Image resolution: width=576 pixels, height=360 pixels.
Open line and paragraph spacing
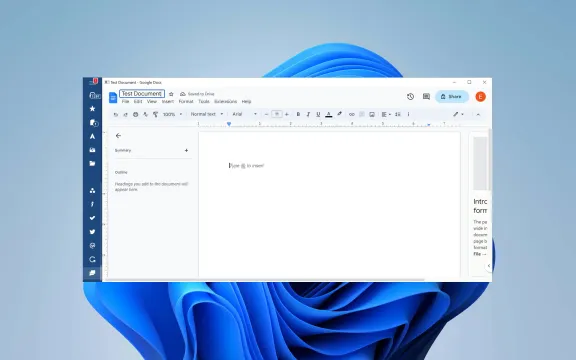(398, 115)
